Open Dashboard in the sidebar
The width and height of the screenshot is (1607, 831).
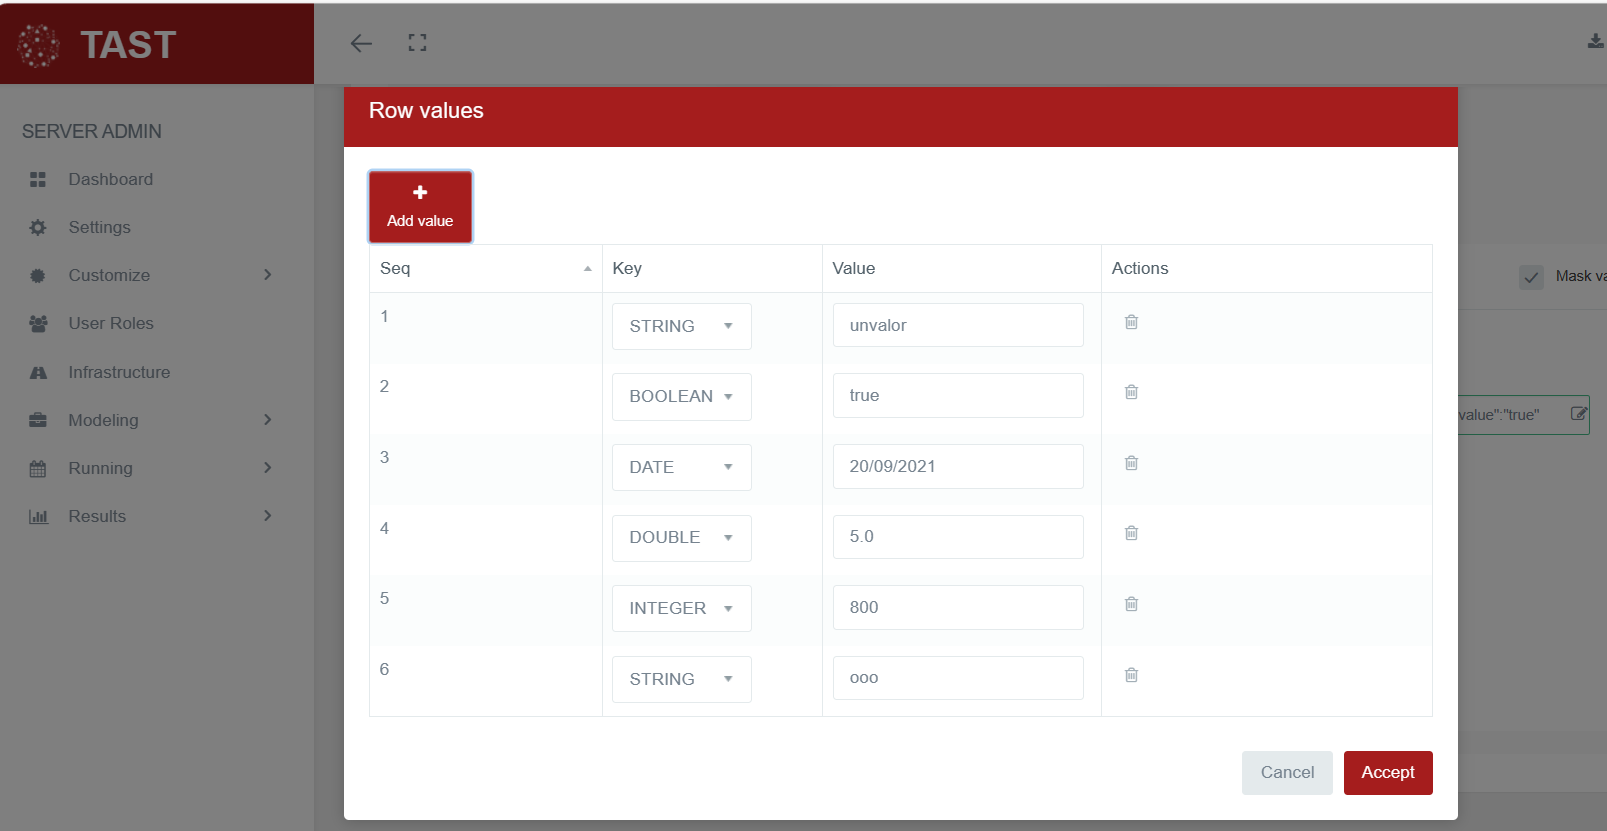110,180
